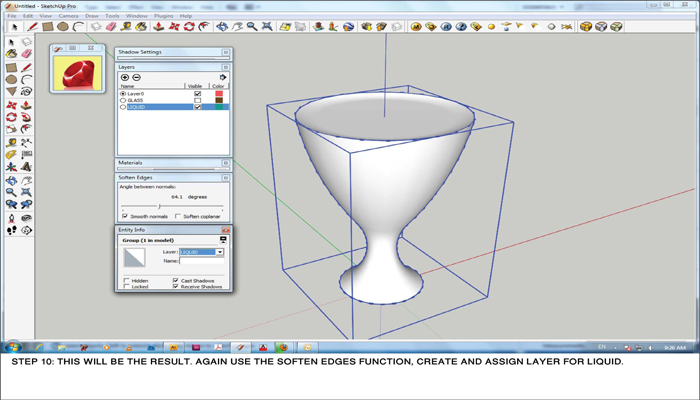Viewport: 700px width, 400px height.
Task: Click the LIQUID layer color swatch
Action: (219, 107)
